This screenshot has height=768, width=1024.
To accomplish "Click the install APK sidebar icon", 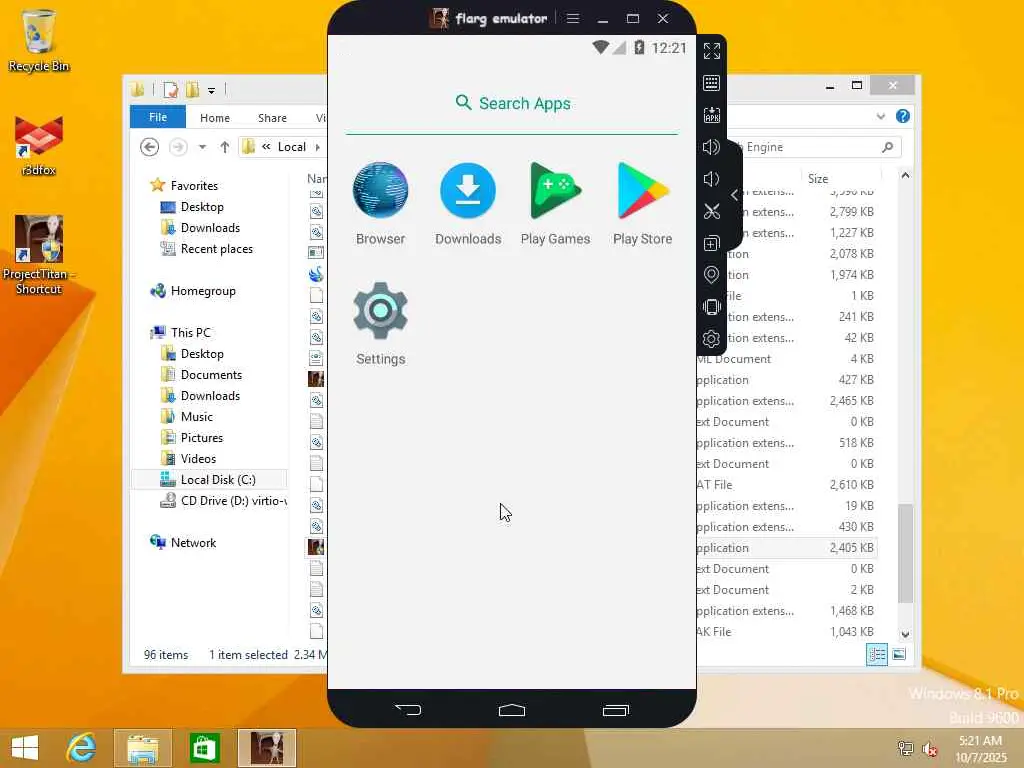I will (711, 115).
